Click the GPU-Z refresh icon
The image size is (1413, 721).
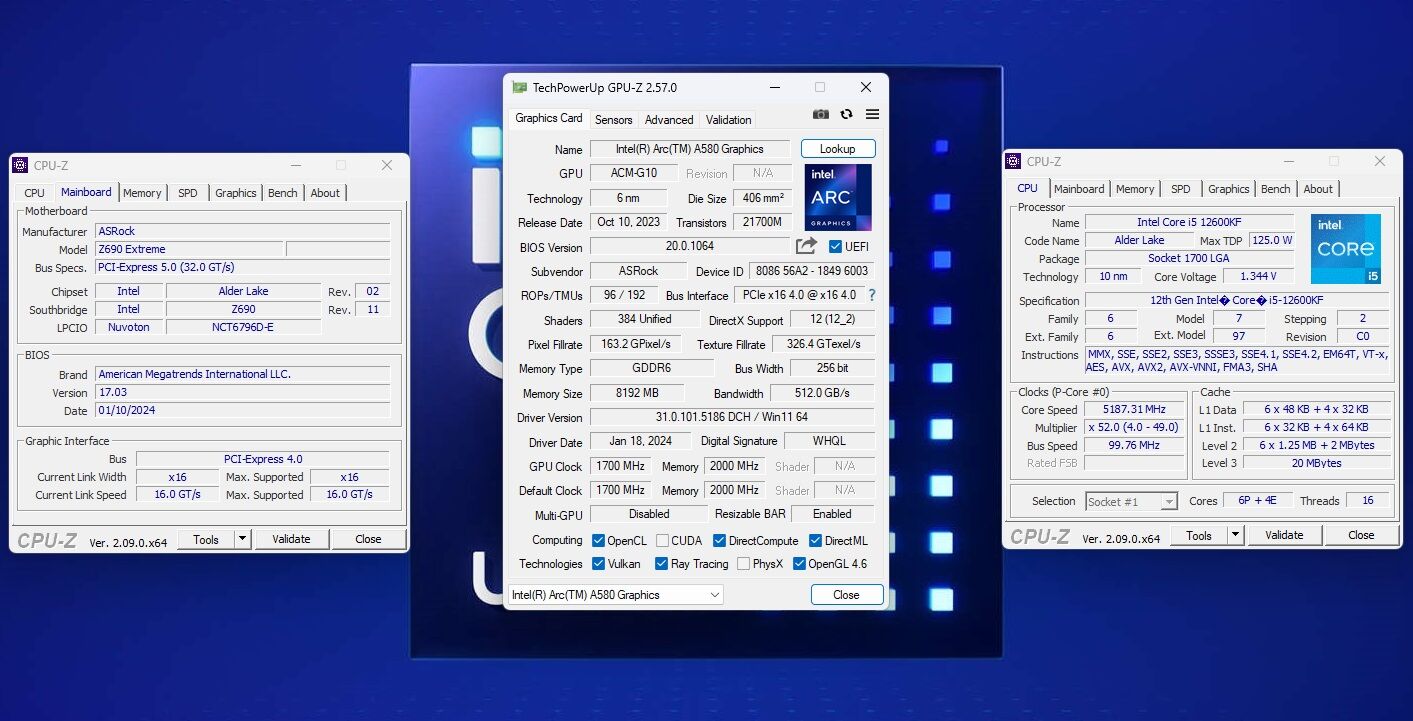pyautogui.click(x=847, y=115)
